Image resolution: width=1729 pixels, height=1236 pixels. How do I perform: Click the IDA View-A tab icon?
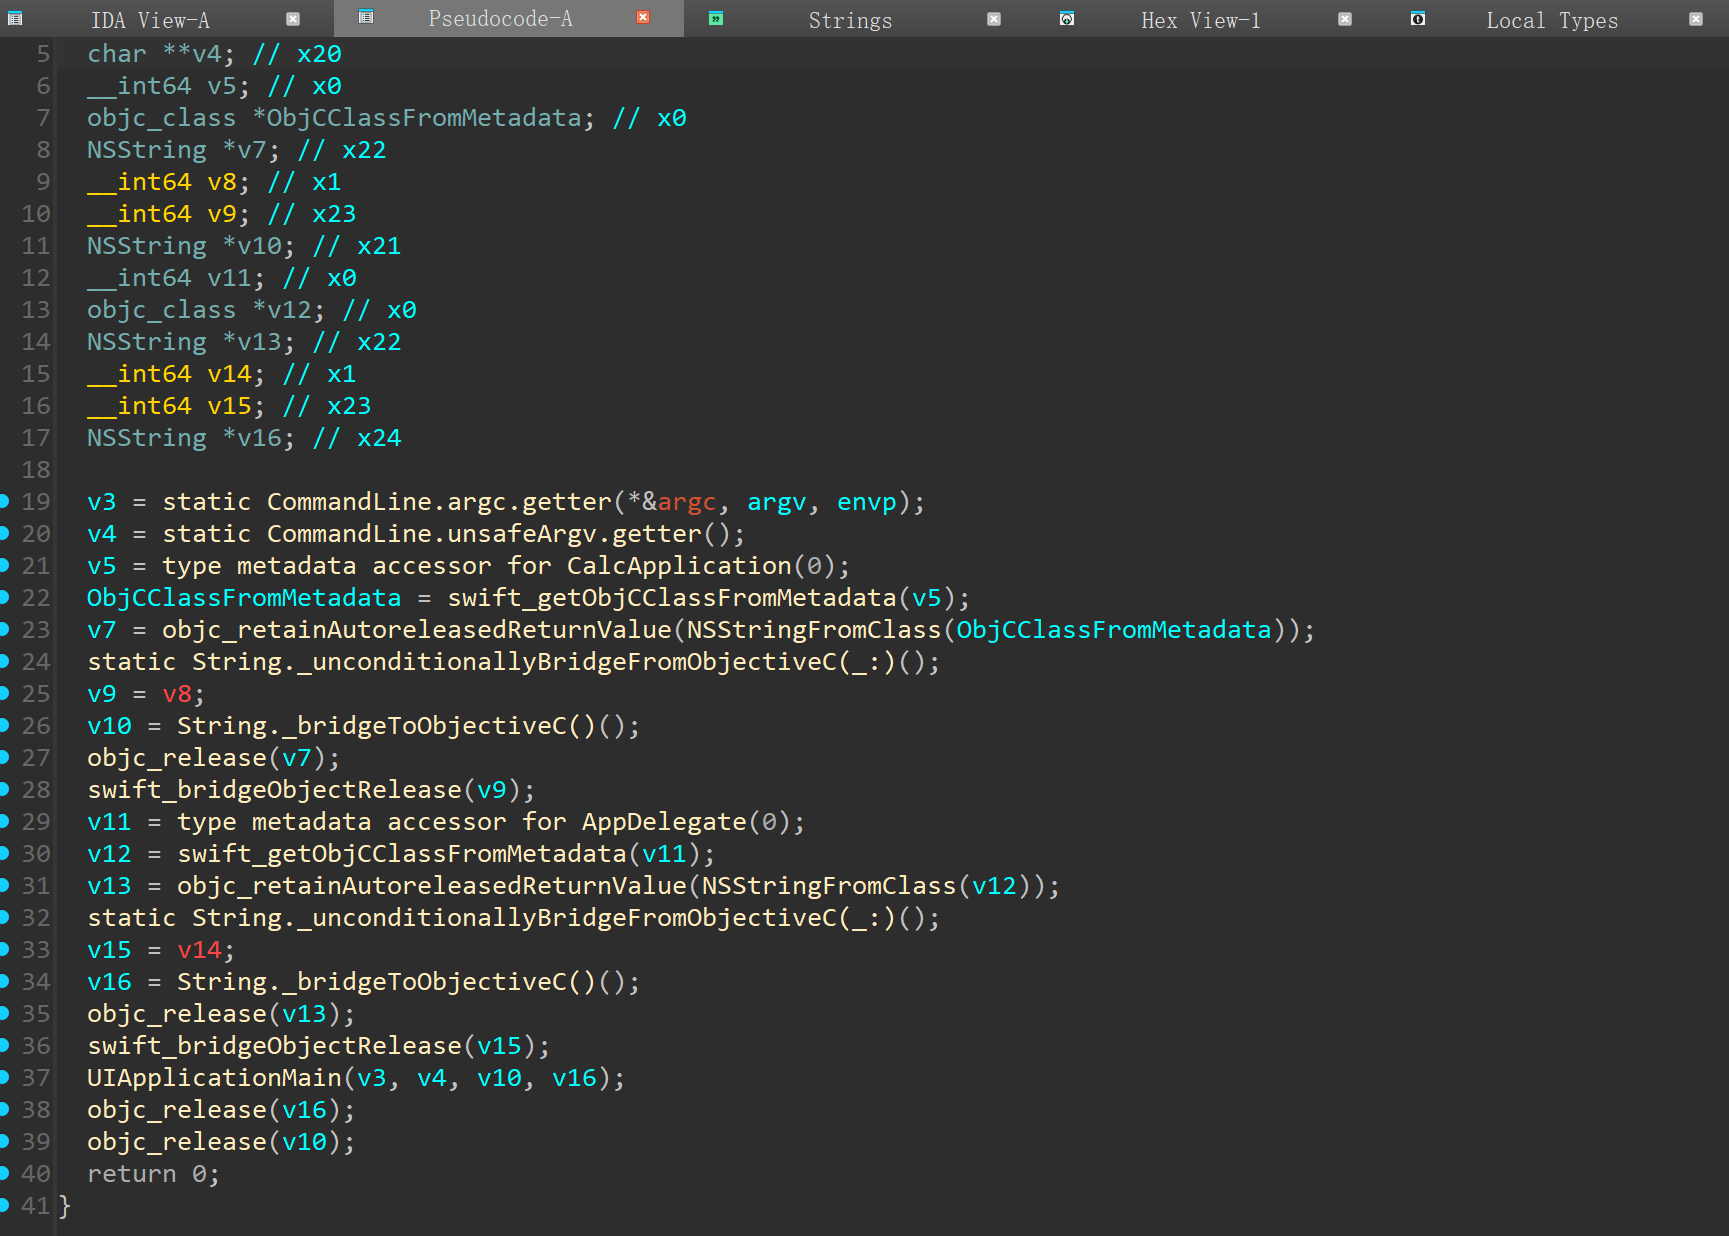point(15,19)
